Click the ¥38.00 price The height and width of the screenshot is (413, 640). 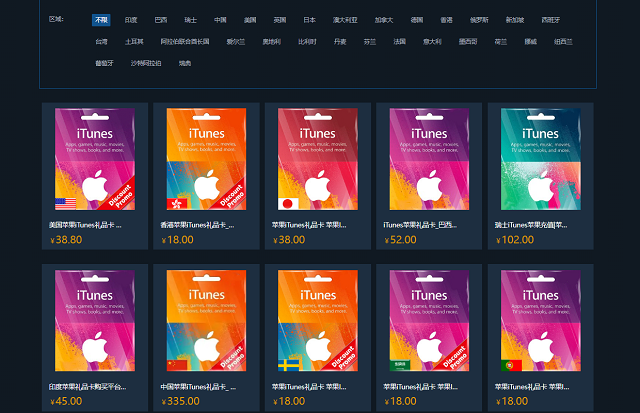[289, 240]
